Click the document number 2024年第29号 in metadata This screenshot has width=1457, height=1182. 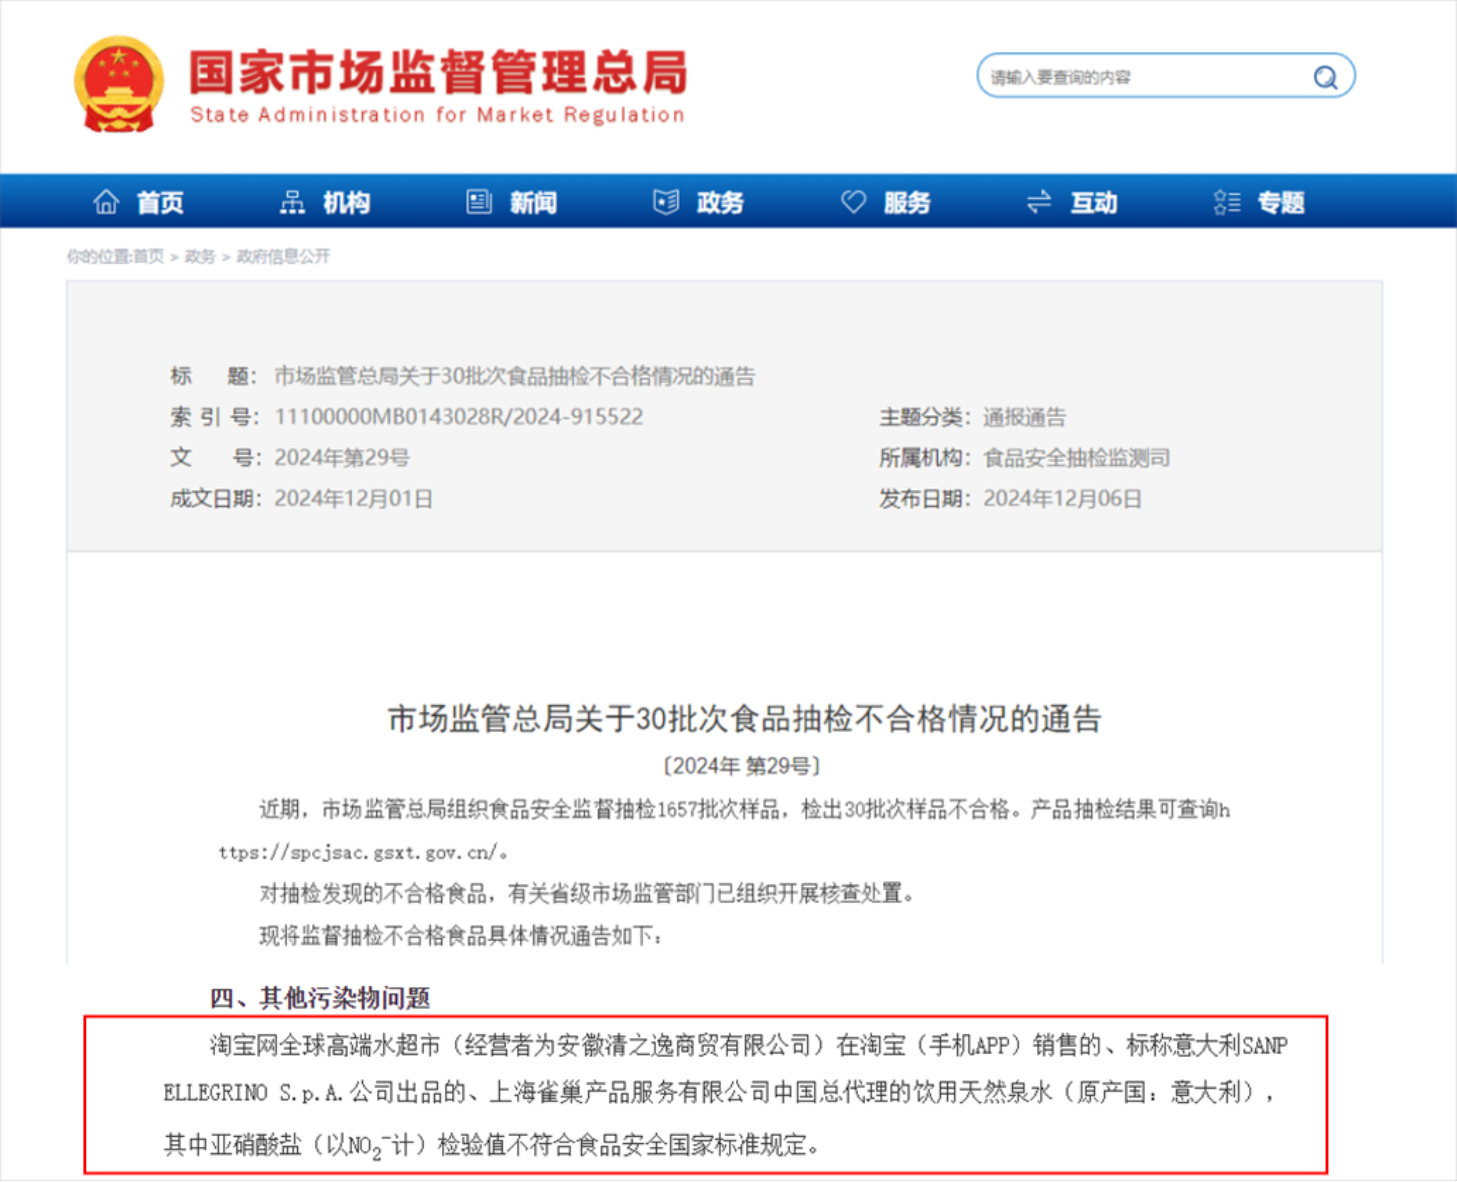pyautogui.click(x=342, y=458)
